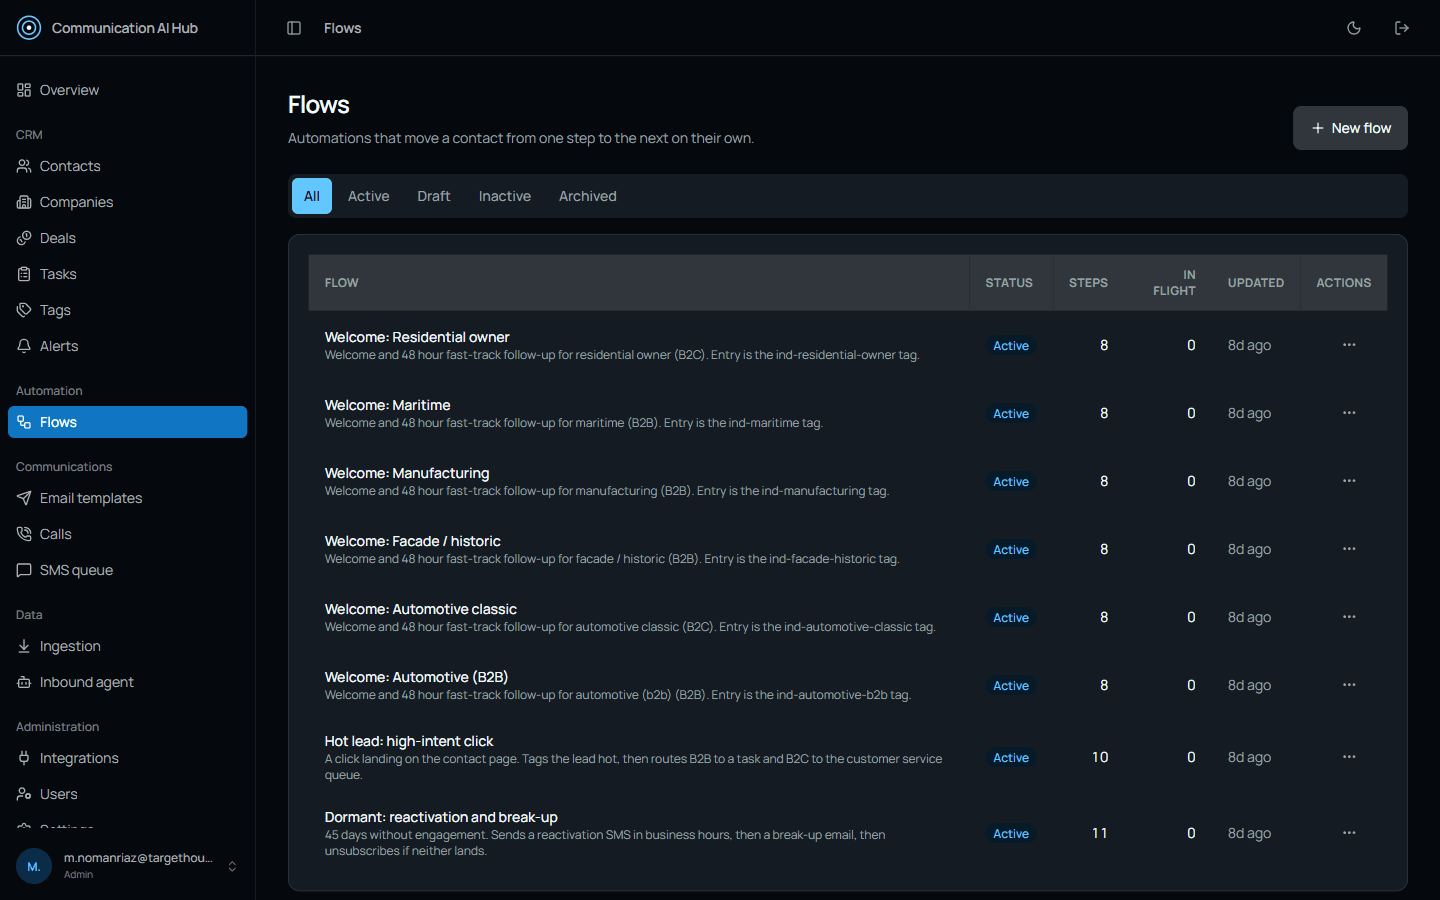Screen dimensions: 1440x900
Task: Click the SMS queue message icon
Action: pyautogui.click(x=24, y=570)
